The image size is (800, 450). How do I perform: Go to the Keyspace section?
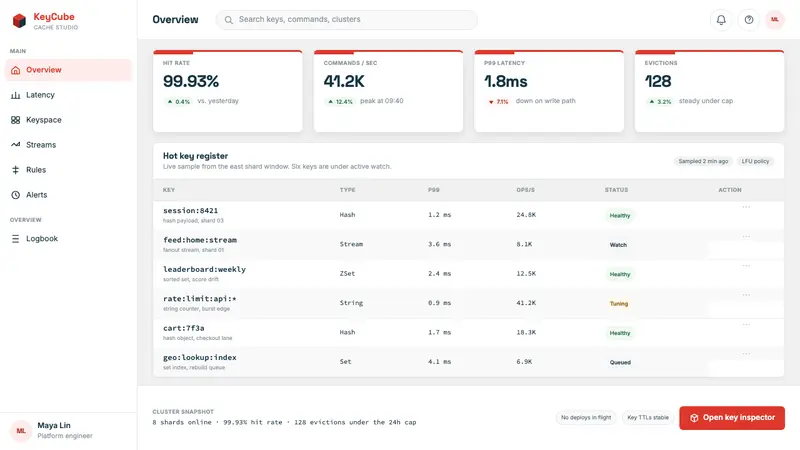click(x=68, y=120)
